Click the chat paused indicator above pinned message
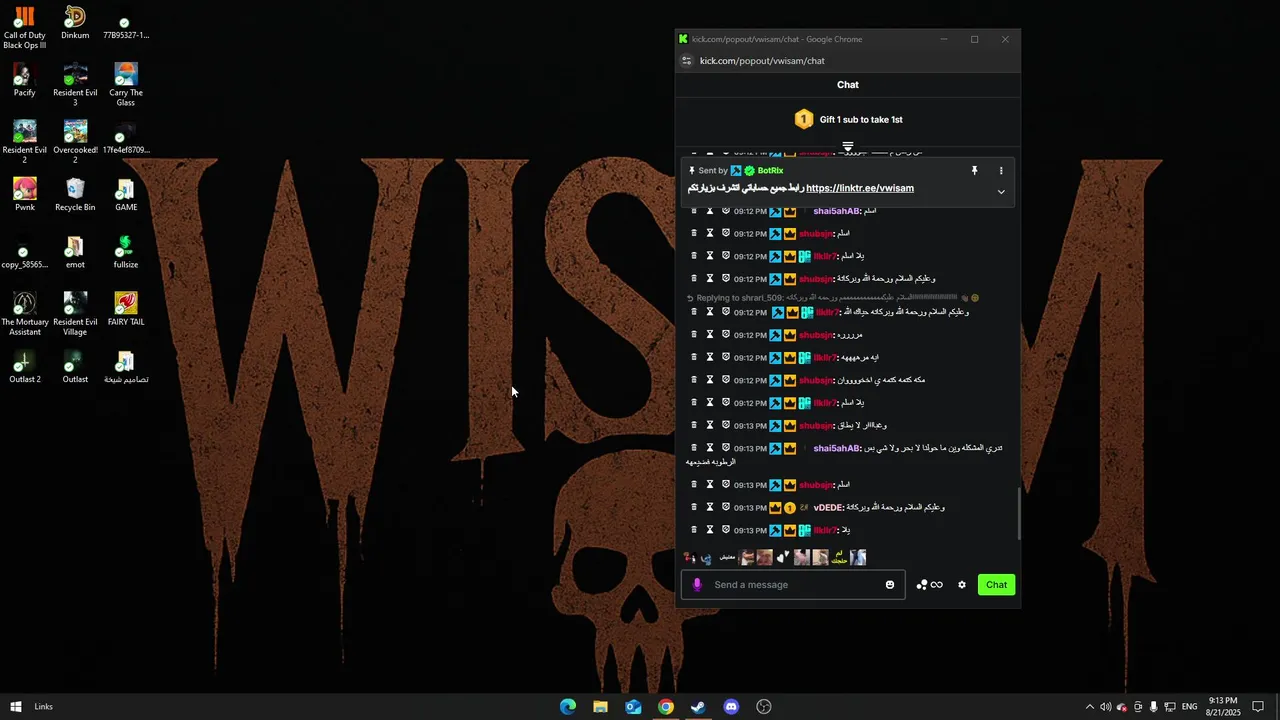Image resolution: width=1280 pixels, height=720 pixels. 848,147
